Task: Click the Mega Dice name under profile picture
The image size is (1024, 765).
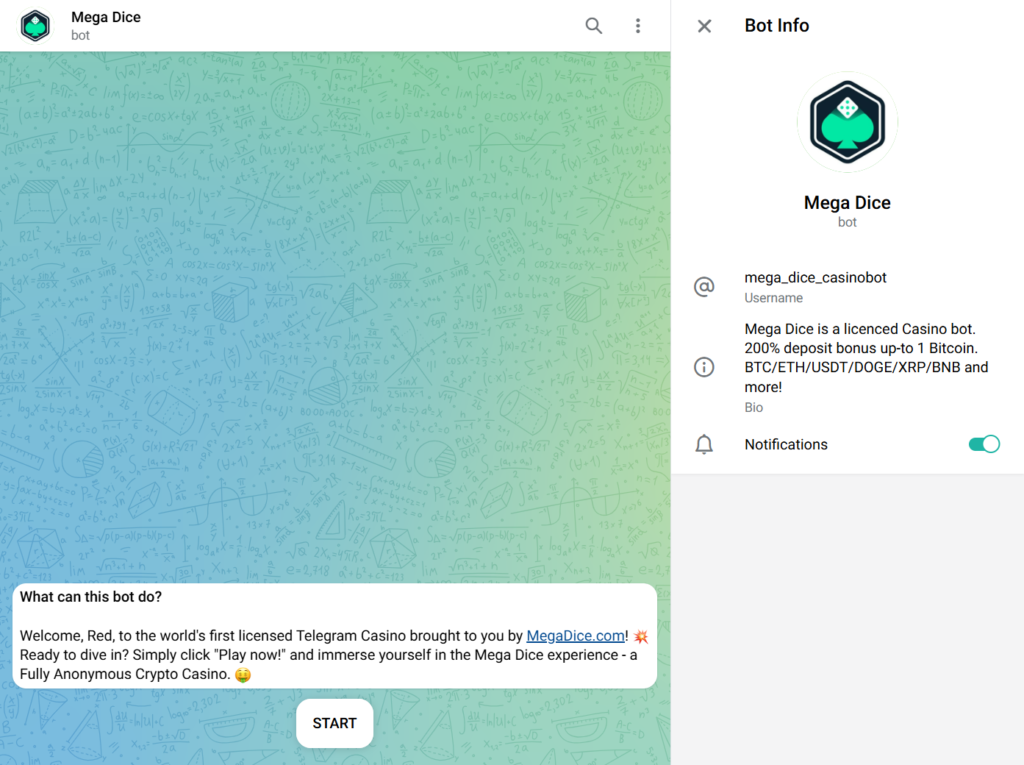Action: (x=847, y=203)
